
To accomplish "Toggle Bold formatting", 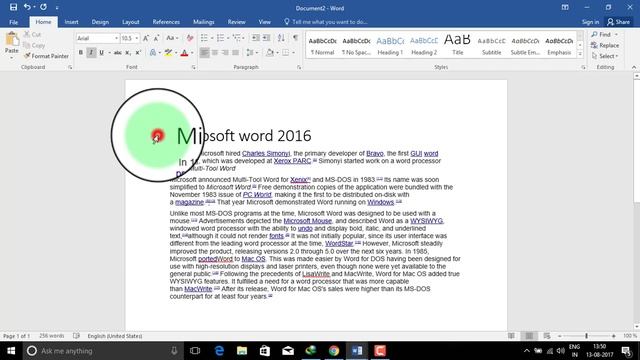I will click(81, 53).
